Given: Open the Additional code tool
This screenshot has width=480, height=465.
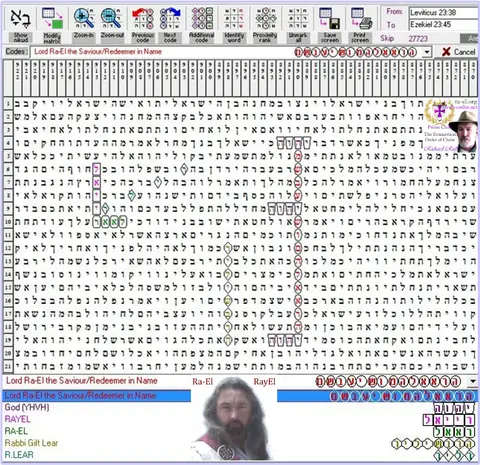Looking at the screenshot, I should (202, 25).
